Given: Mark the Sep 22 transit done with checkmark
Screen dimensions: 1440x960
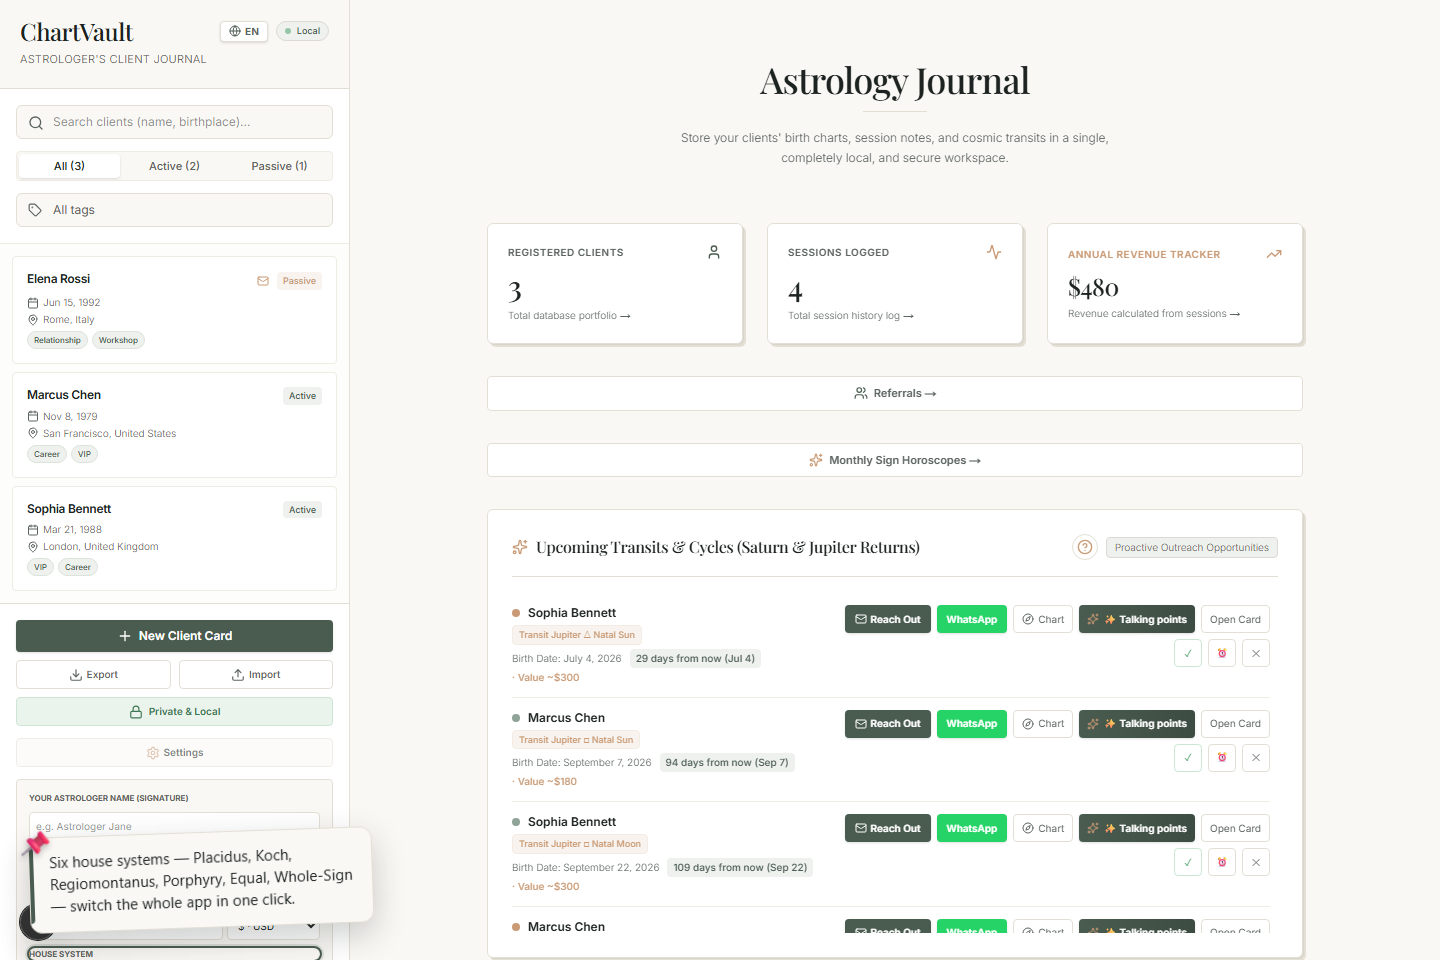Looking at the screenshot, I should [x=1188, y=862].
